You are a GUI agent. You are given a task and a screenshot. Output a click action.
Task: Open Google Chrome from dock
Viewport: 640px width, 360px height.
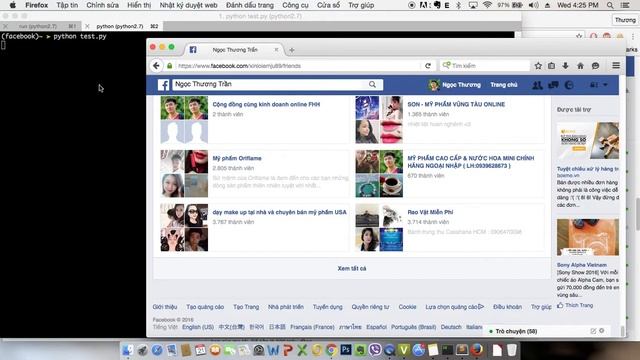pos(331,350)
